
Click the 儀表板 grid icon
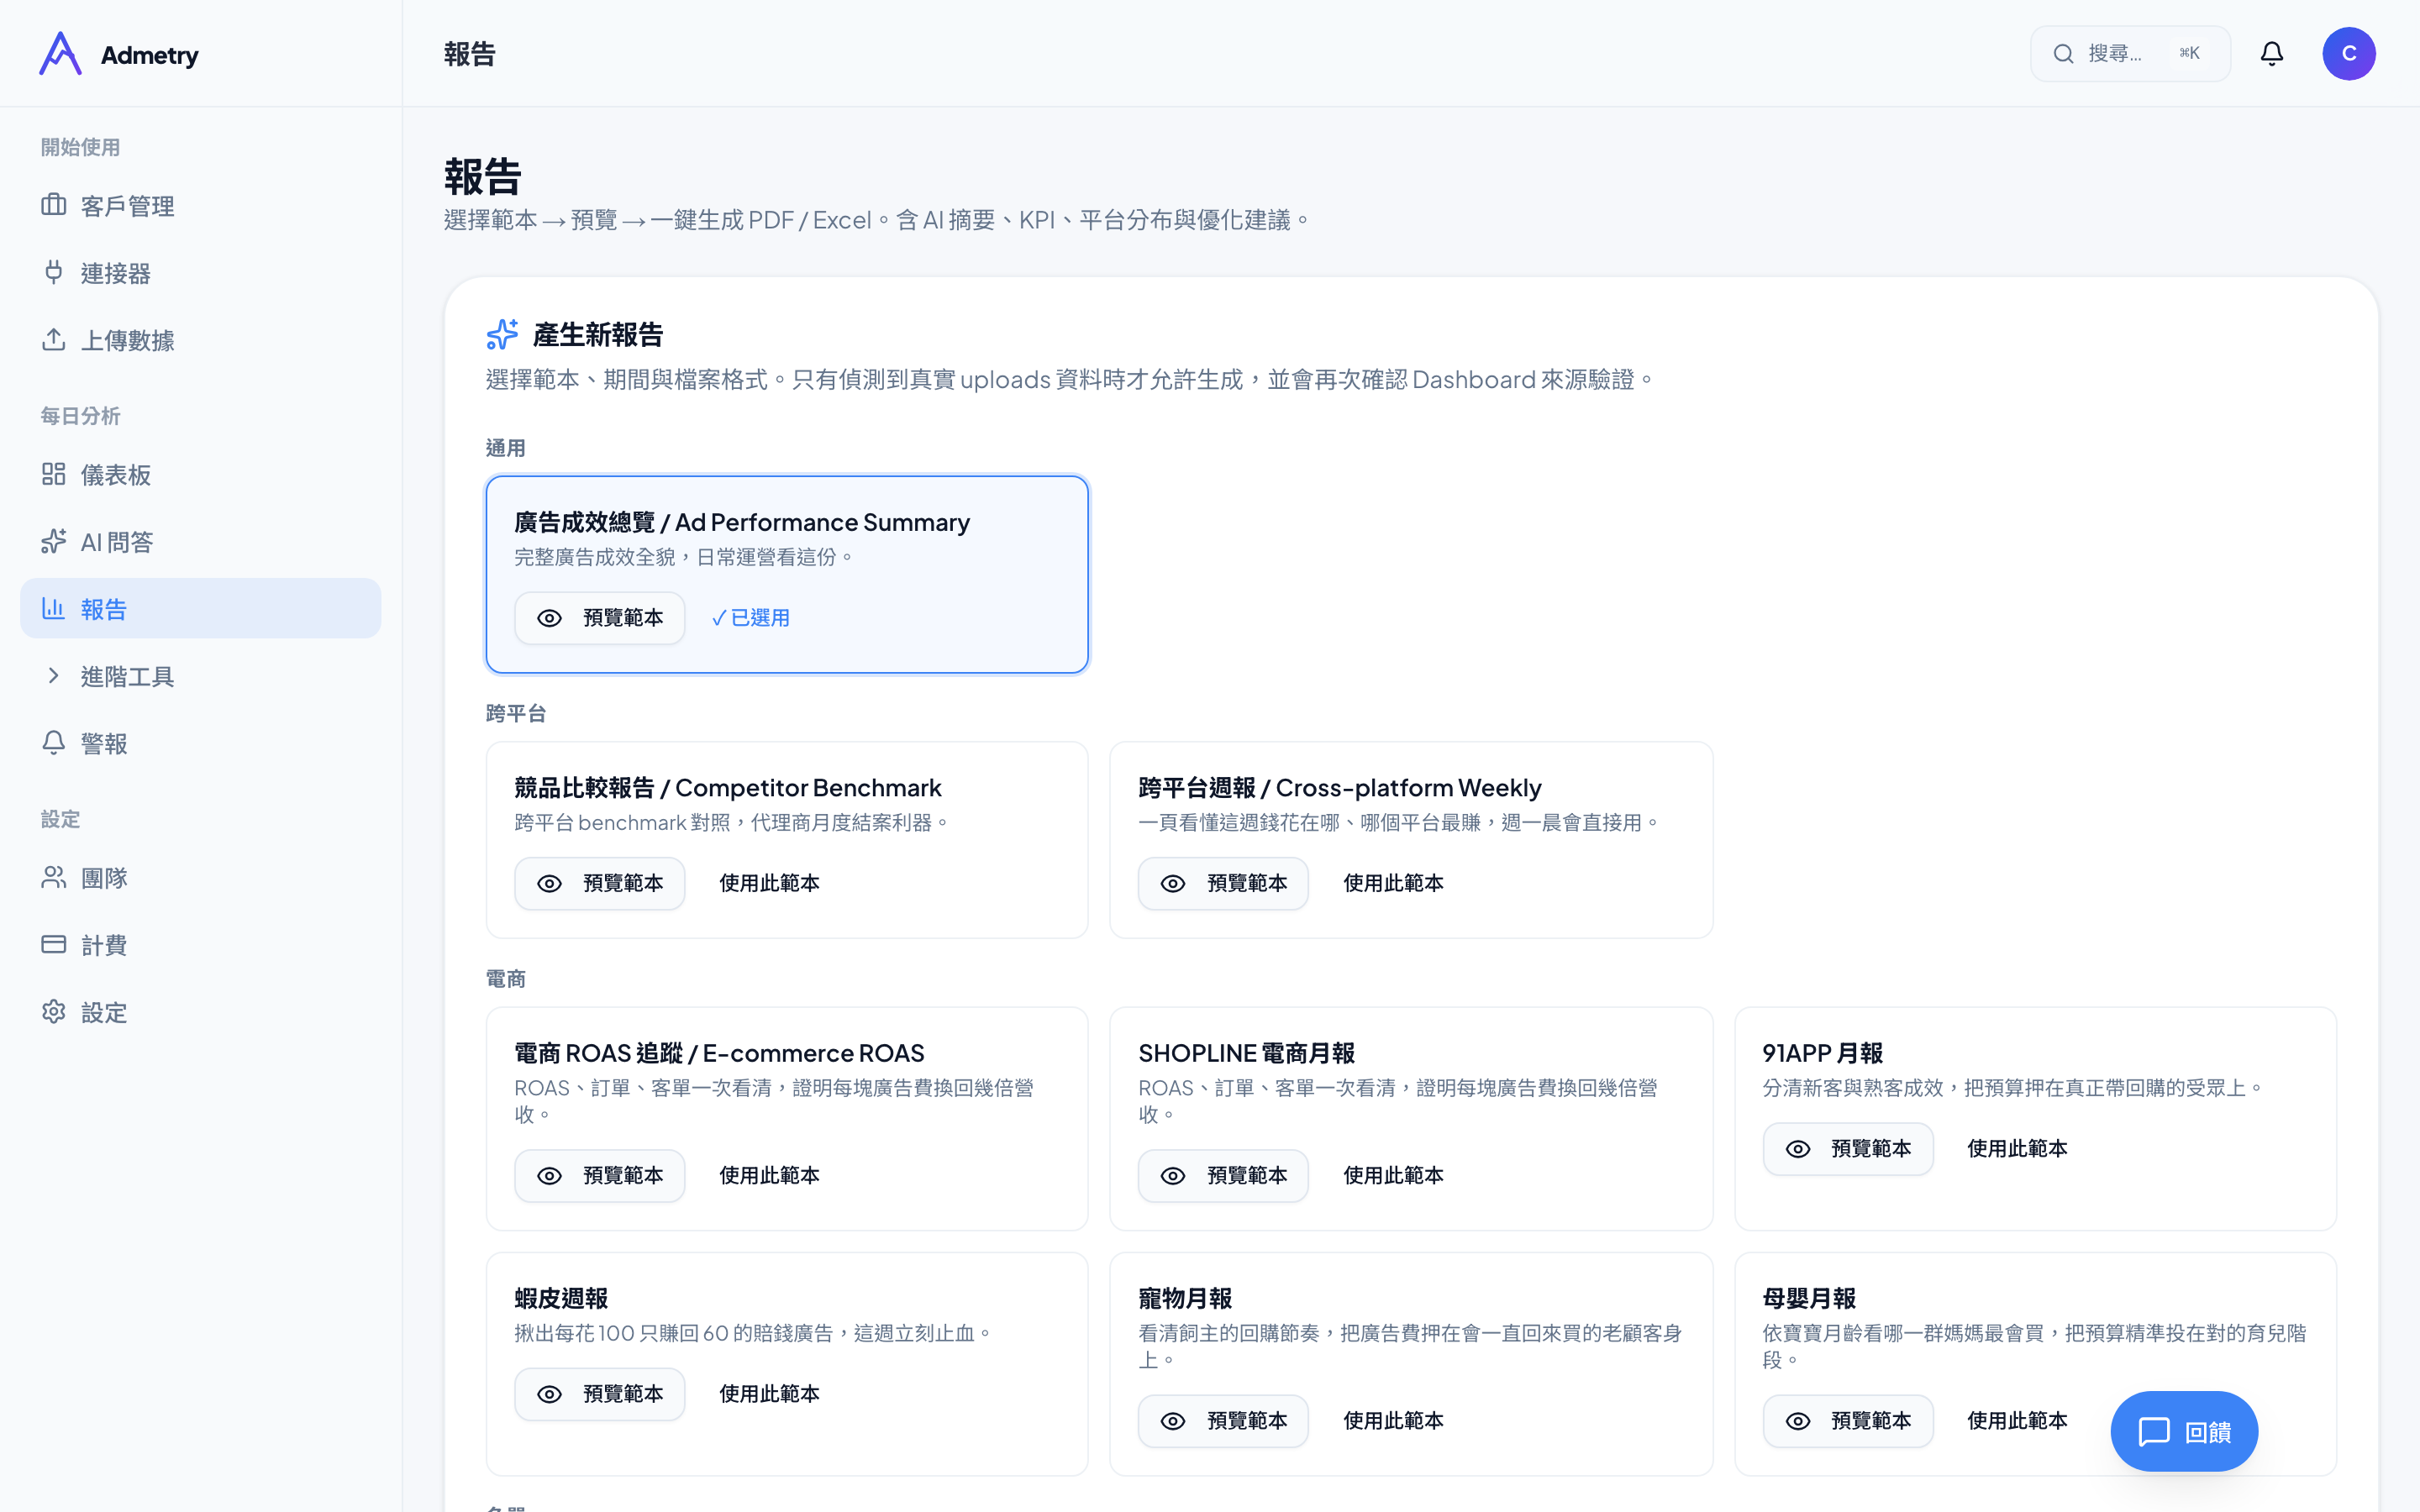54,474
